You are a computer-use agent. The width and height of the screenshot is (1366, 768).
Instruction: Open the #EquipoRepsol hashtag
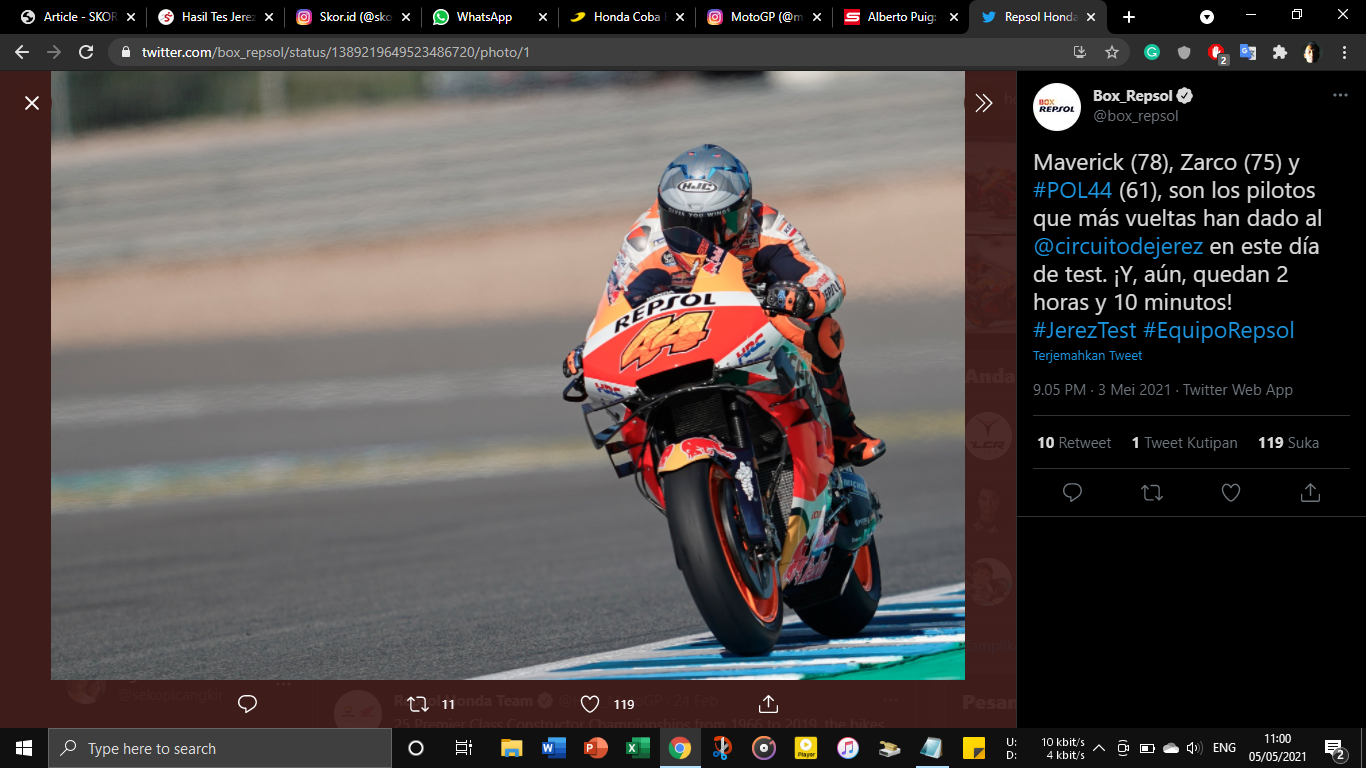1219,330
